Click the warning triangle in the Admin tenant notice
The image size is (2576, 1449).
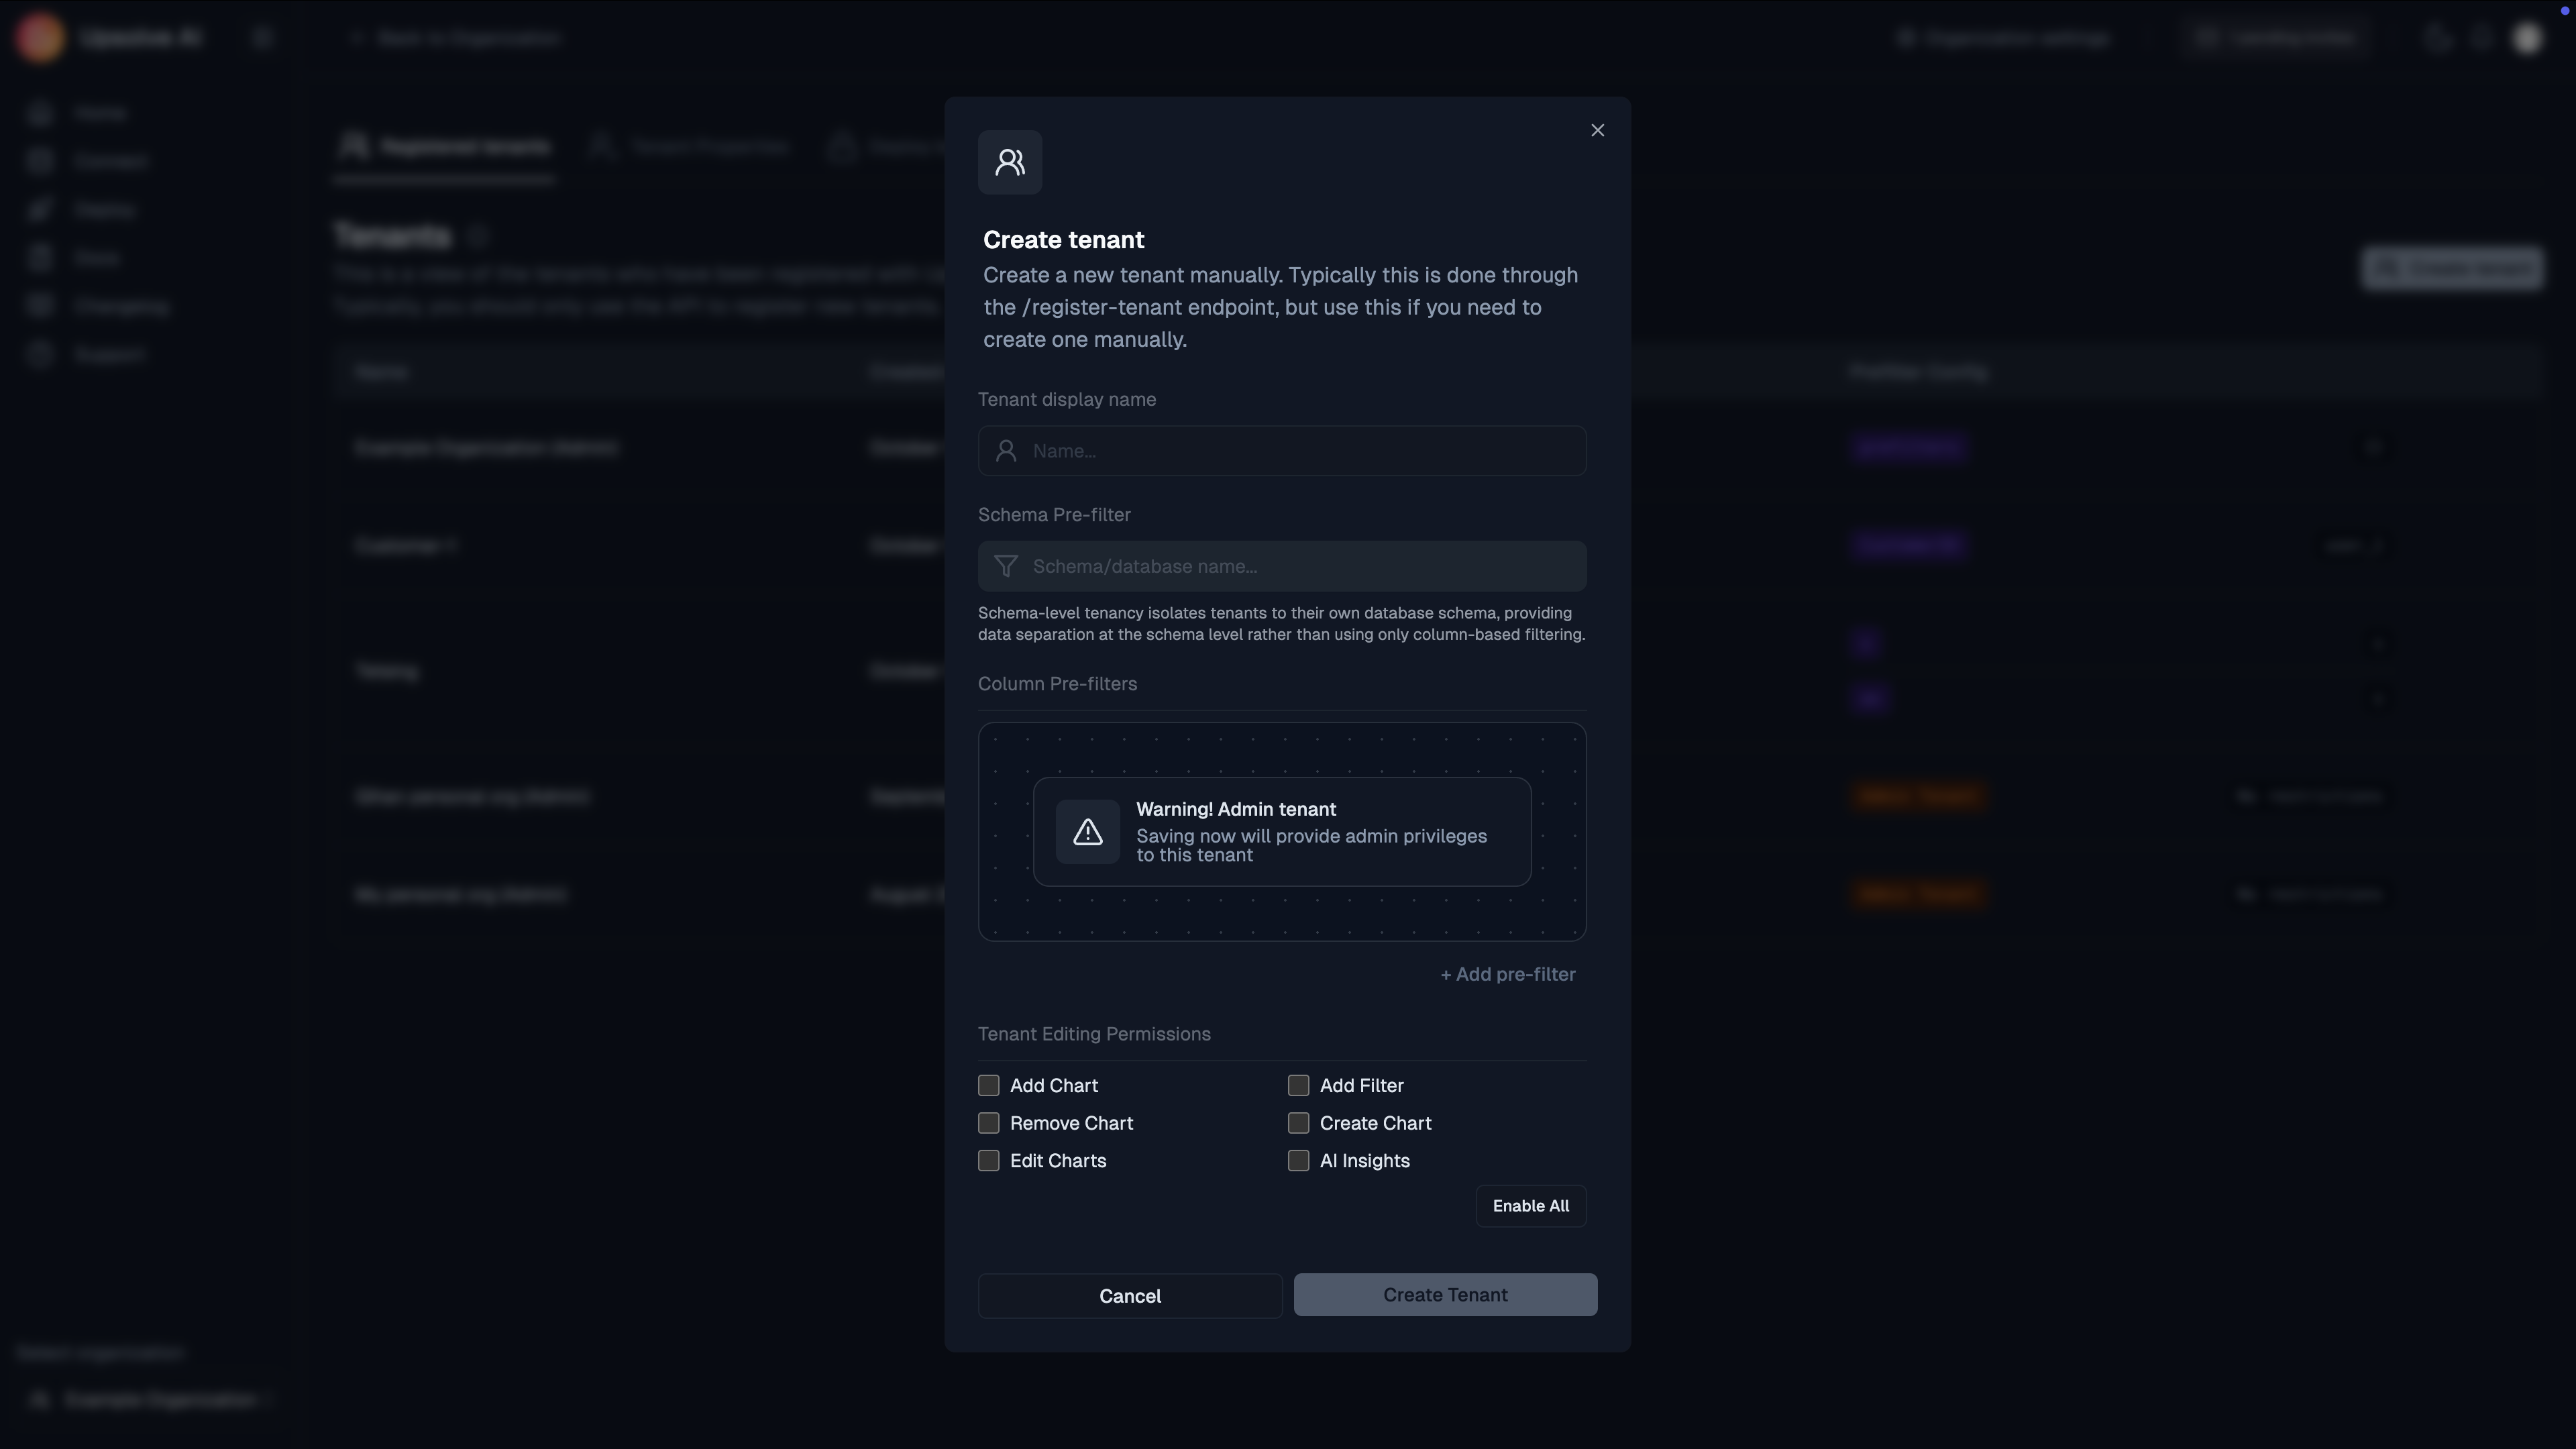coord(1087,831)
